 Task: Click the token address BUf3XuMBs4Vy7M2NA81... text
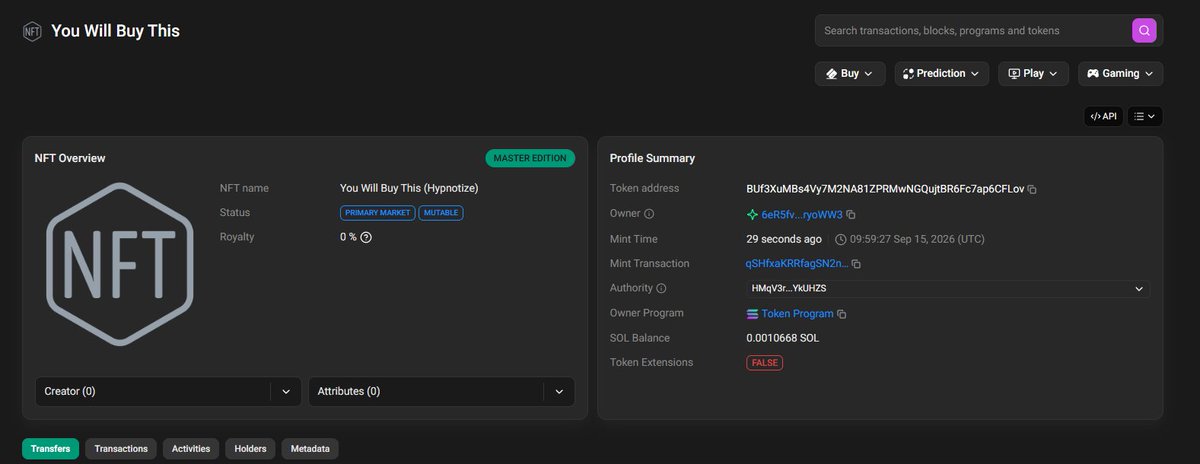pos(885,189)
